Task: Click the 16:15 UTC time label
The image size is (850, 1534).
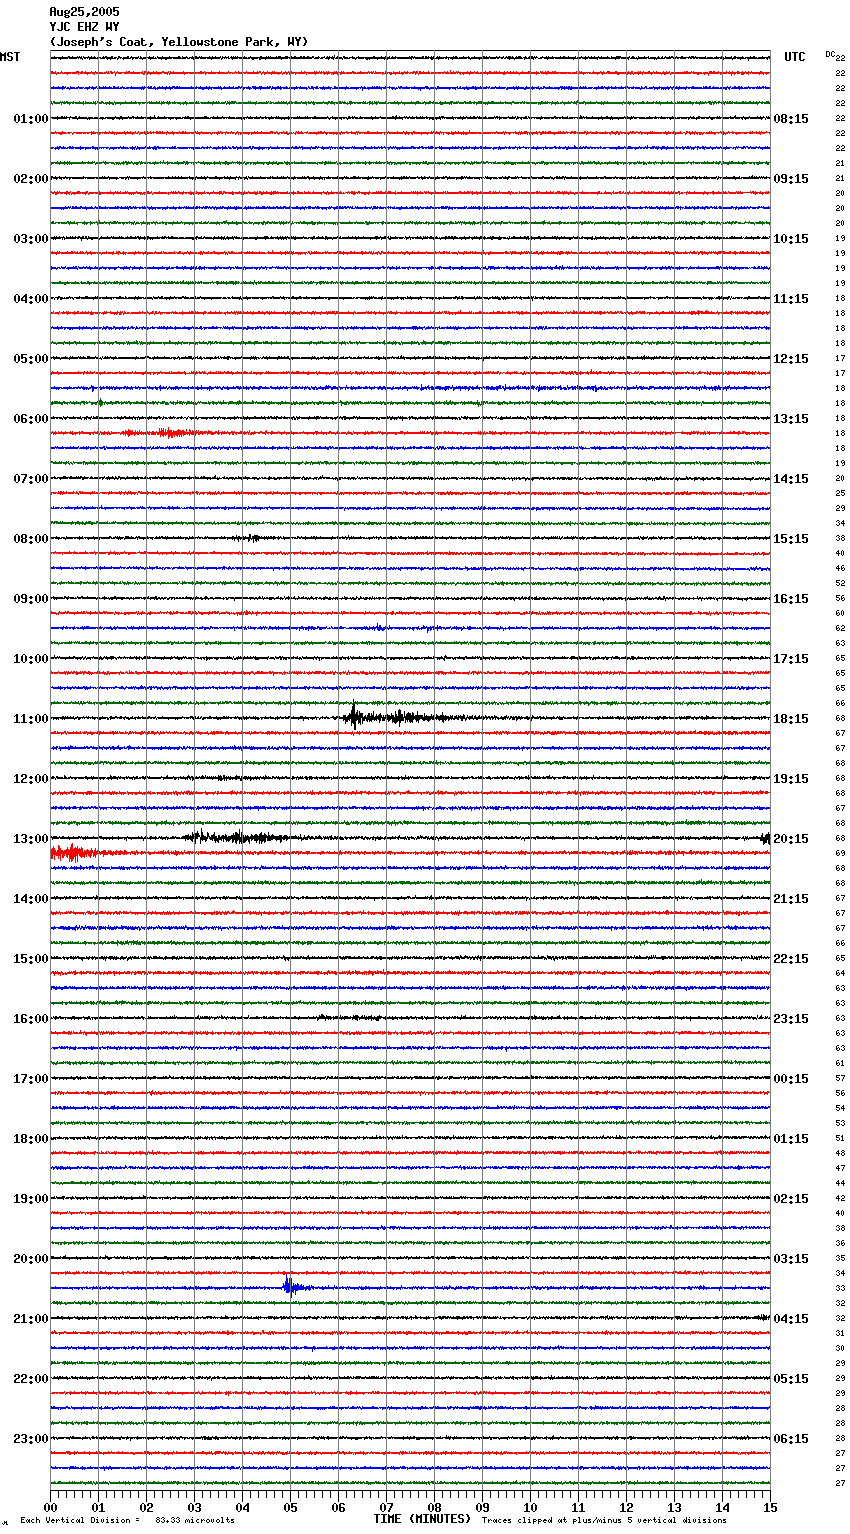Action: (x=791, y=599)
